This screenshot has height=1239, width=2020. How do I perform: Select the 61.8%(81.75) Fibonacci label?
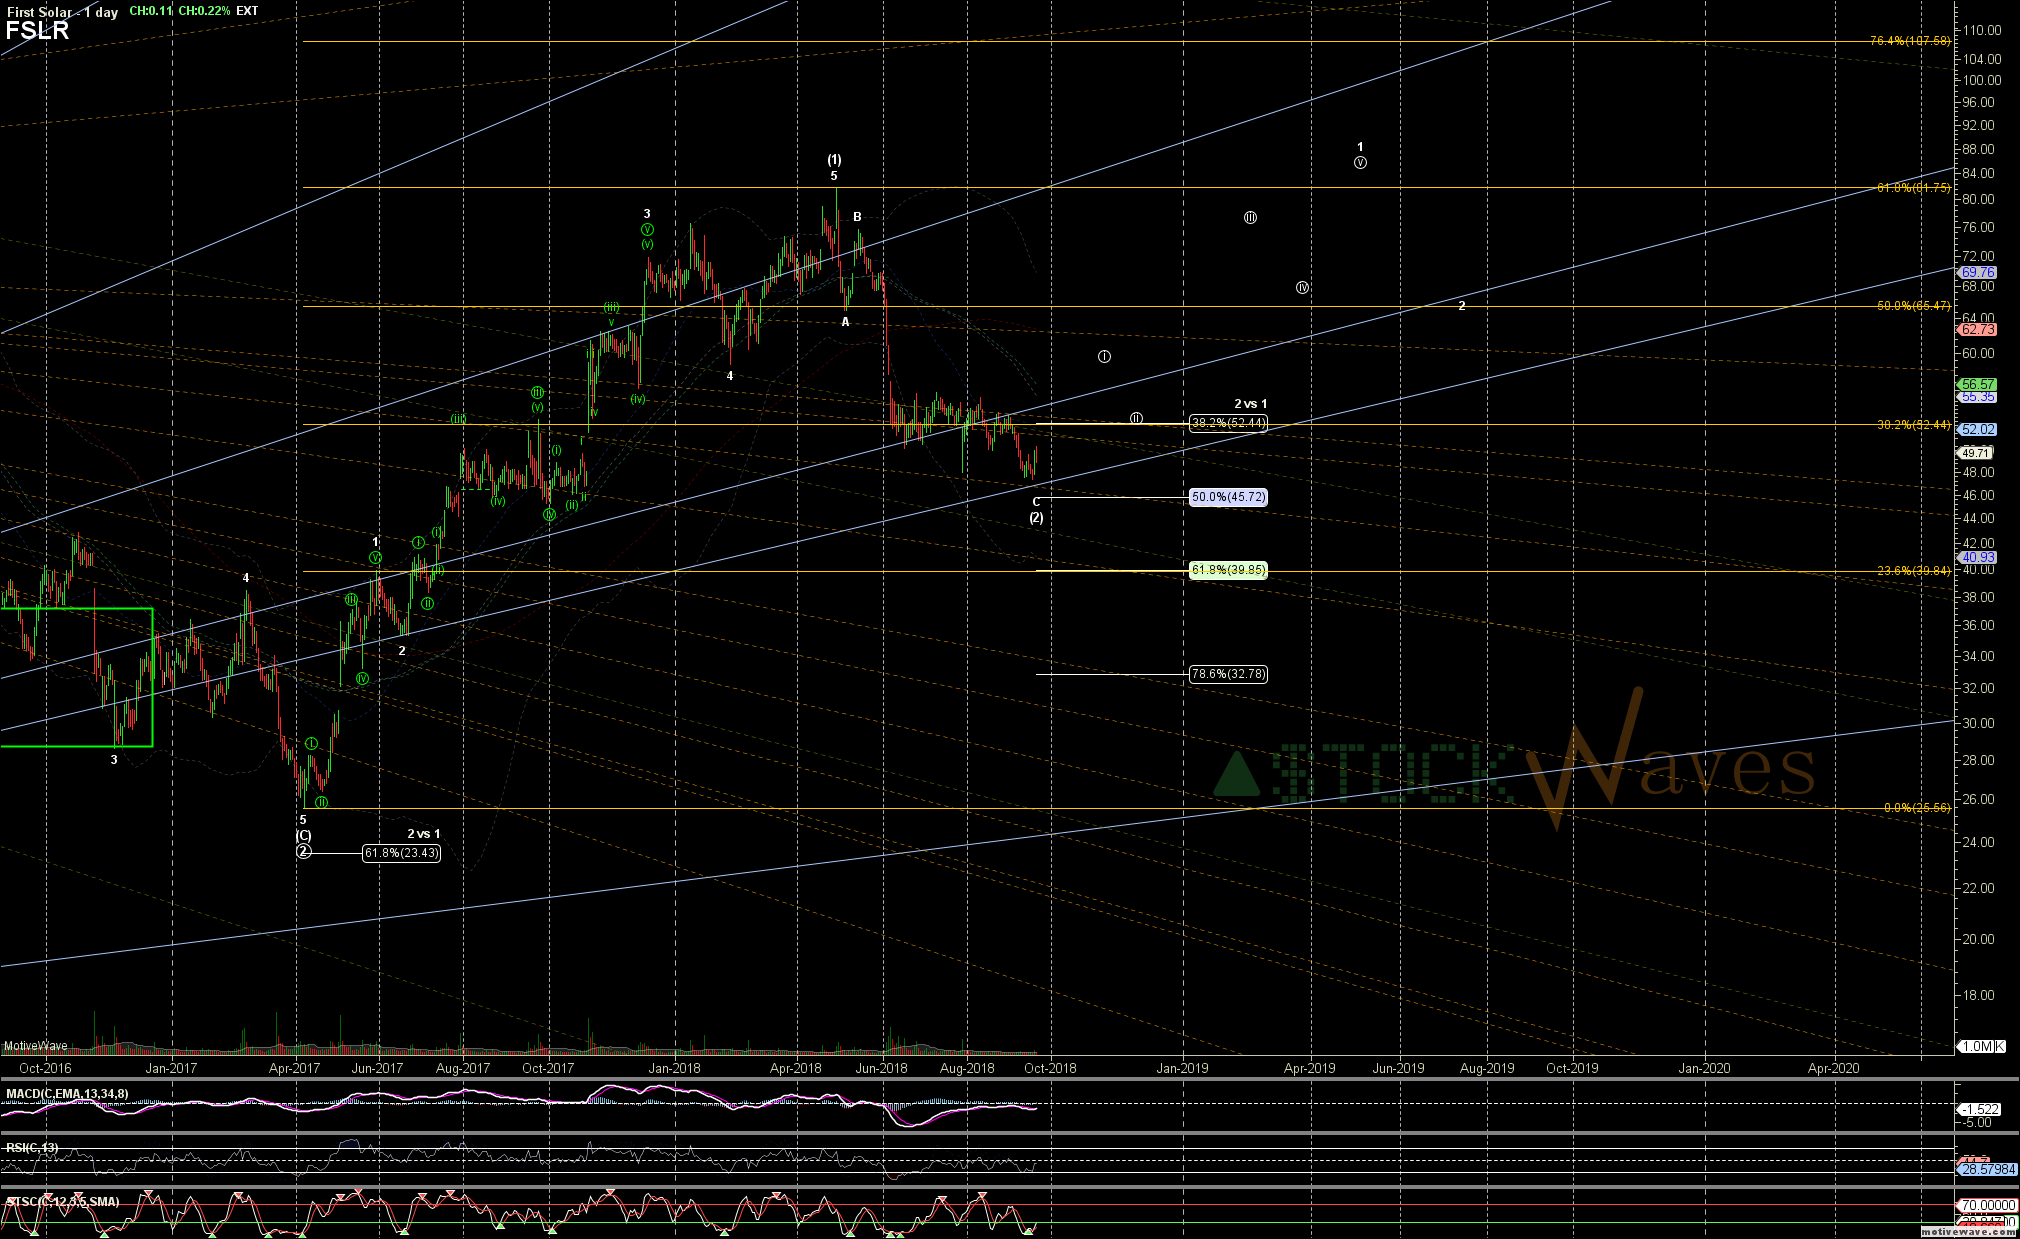1913,188
